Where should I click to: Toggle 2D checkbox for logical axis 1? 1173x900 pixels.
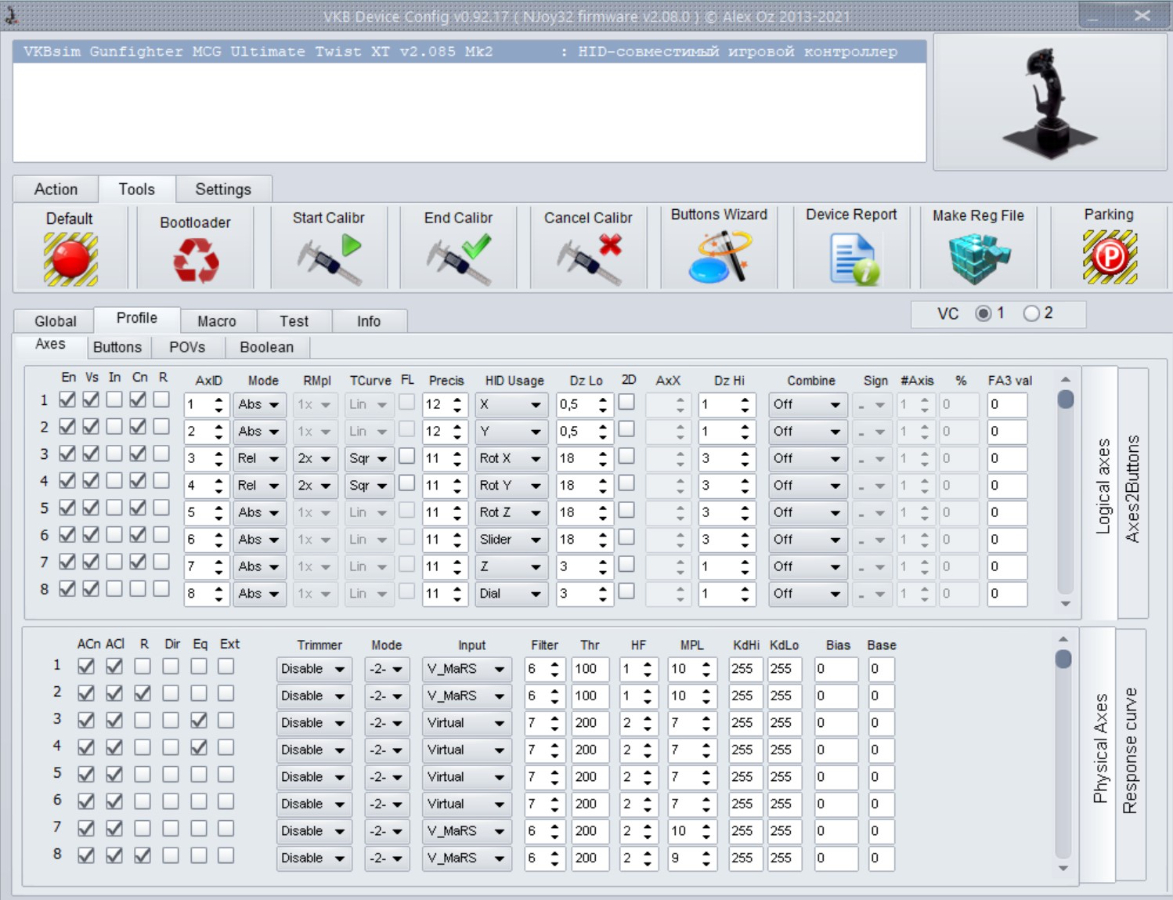click(627, 402)
